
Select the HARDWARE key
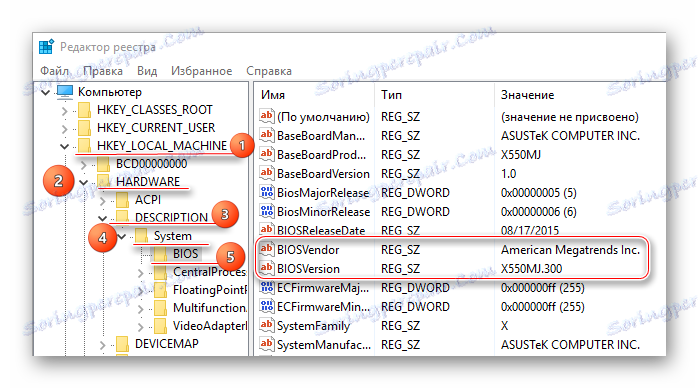[x=148, y=182]
